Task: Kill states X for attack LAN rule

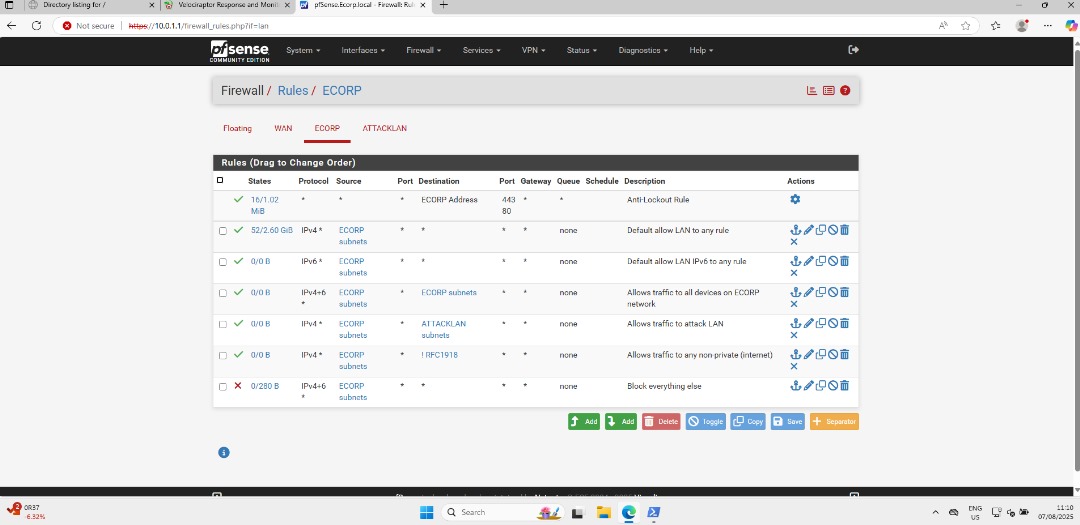Action: [x=793, y=336]
